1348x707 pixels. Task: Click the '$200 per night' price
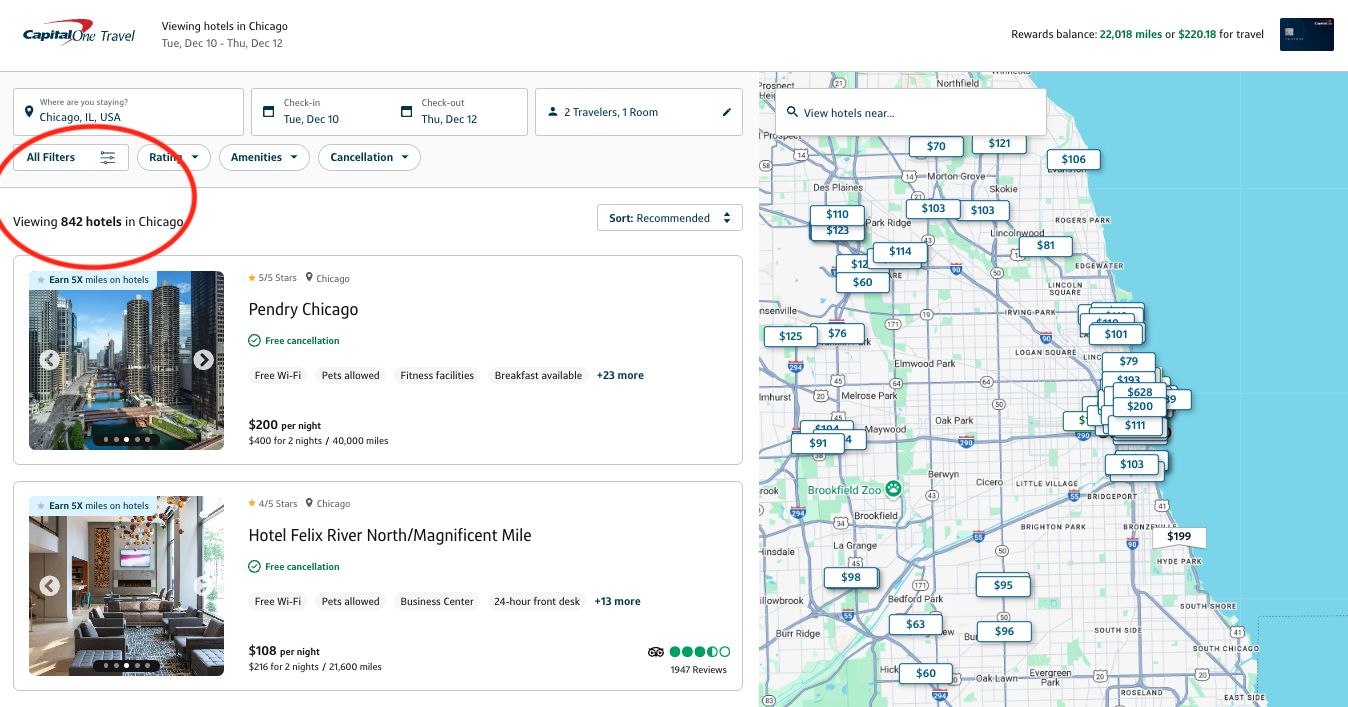tap(284, 425)
